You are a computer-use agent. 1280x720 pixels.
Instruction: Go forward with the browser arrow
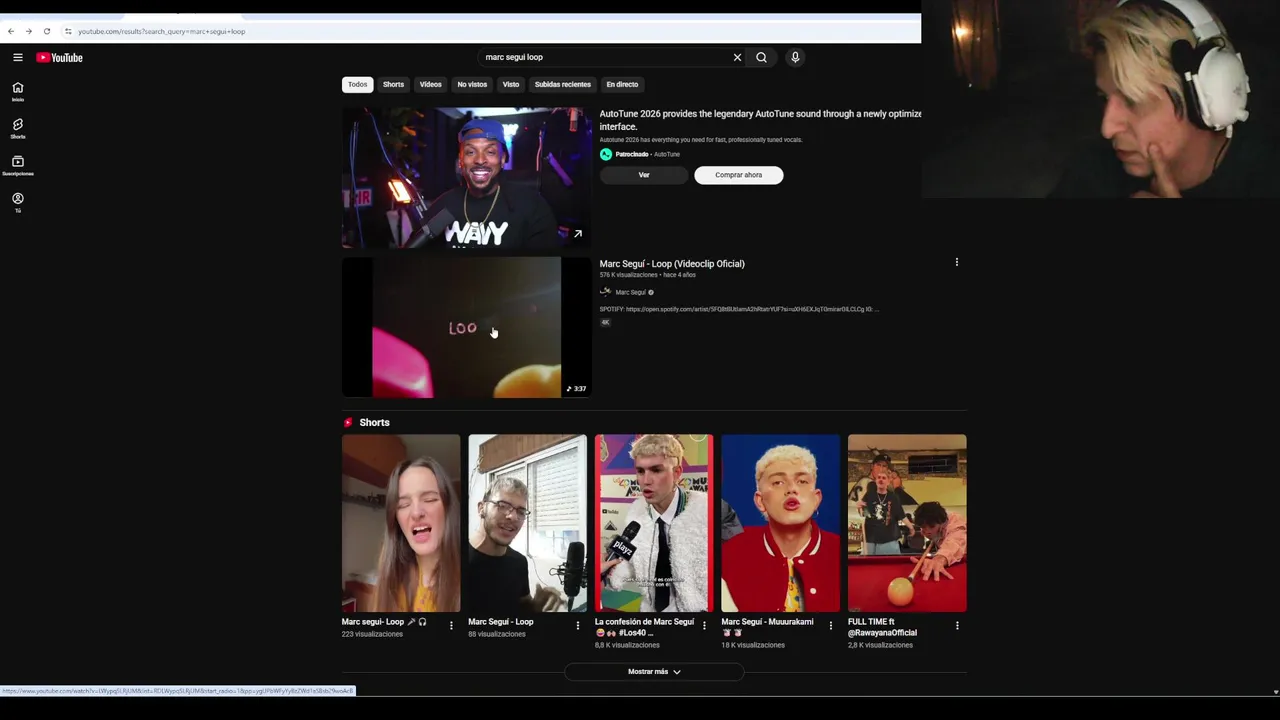click(x=29, y=31)
